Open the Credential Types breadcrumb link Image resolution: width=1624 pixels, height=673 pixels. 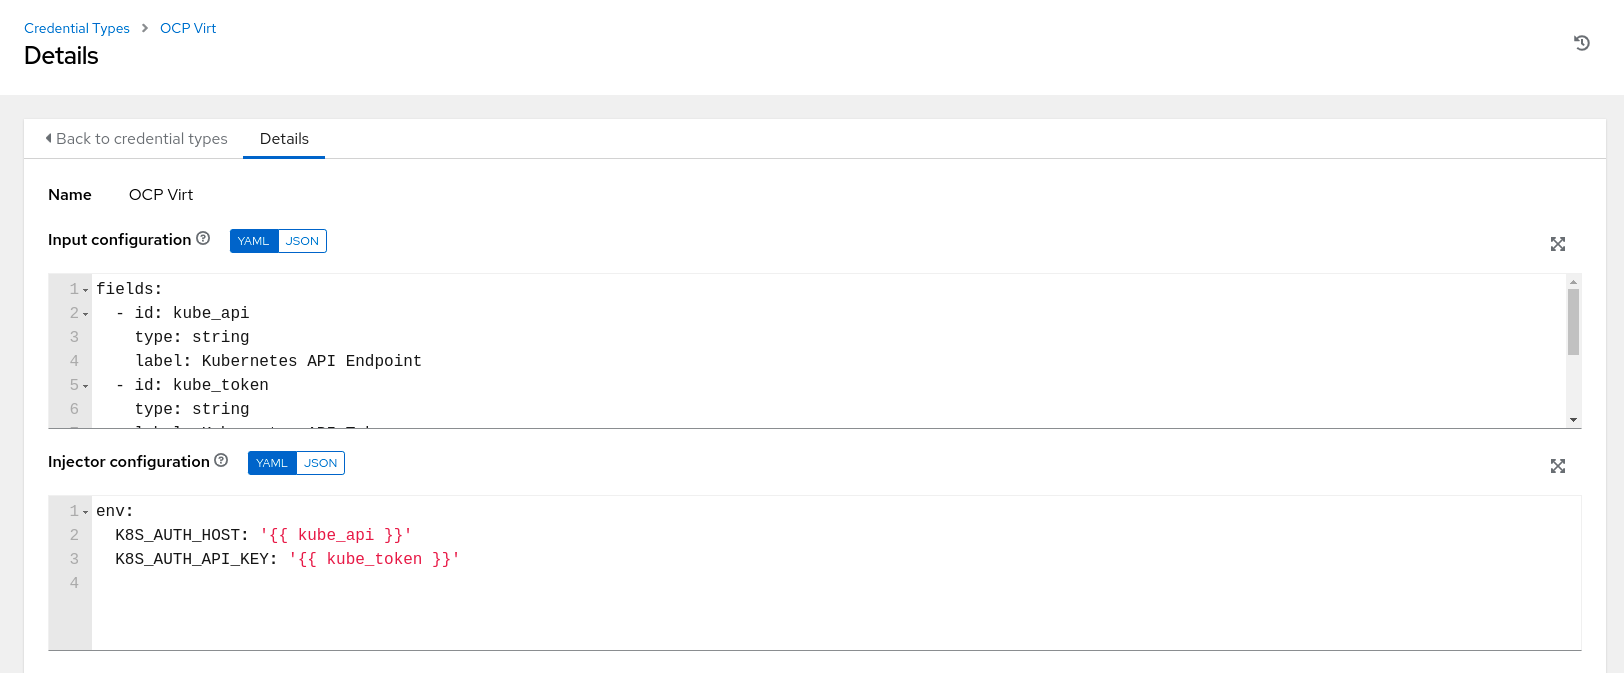tap(77, 28)
